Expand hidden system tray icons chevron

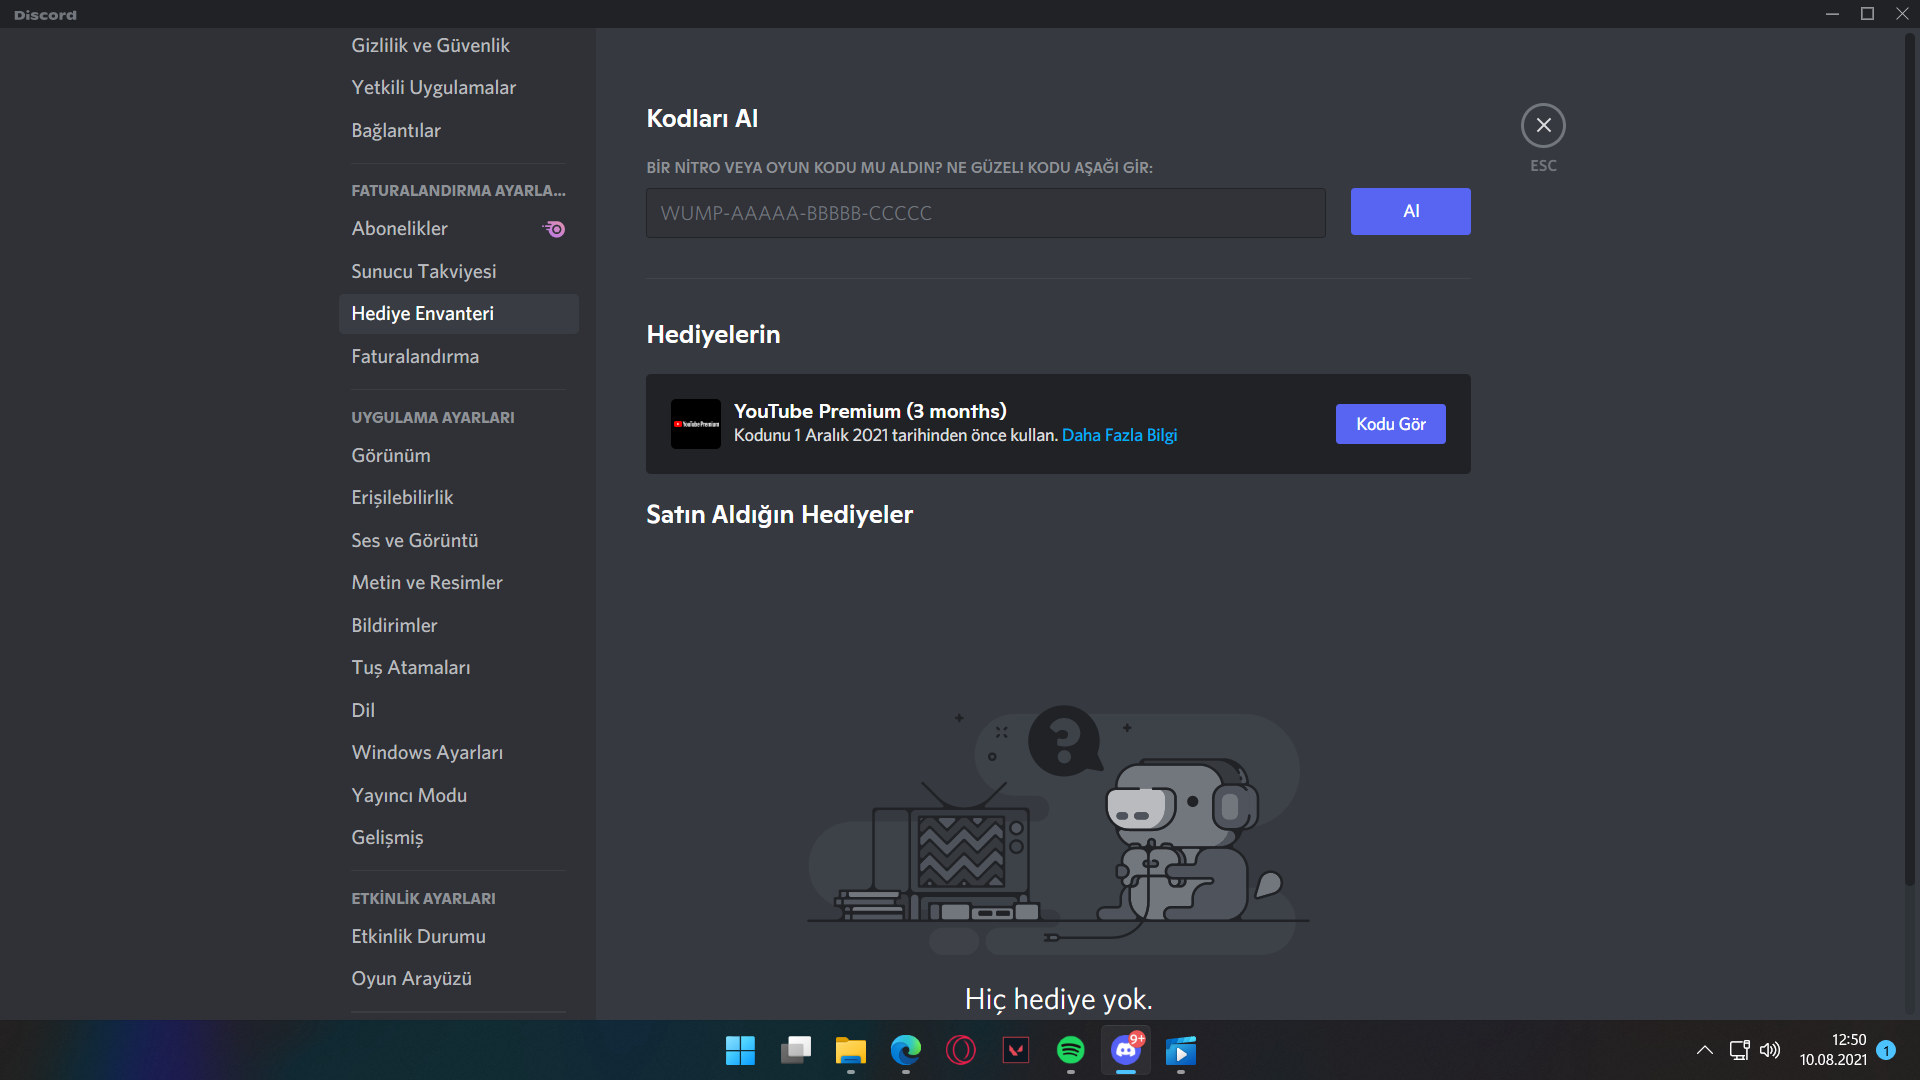click(x=1705, y=1050)
